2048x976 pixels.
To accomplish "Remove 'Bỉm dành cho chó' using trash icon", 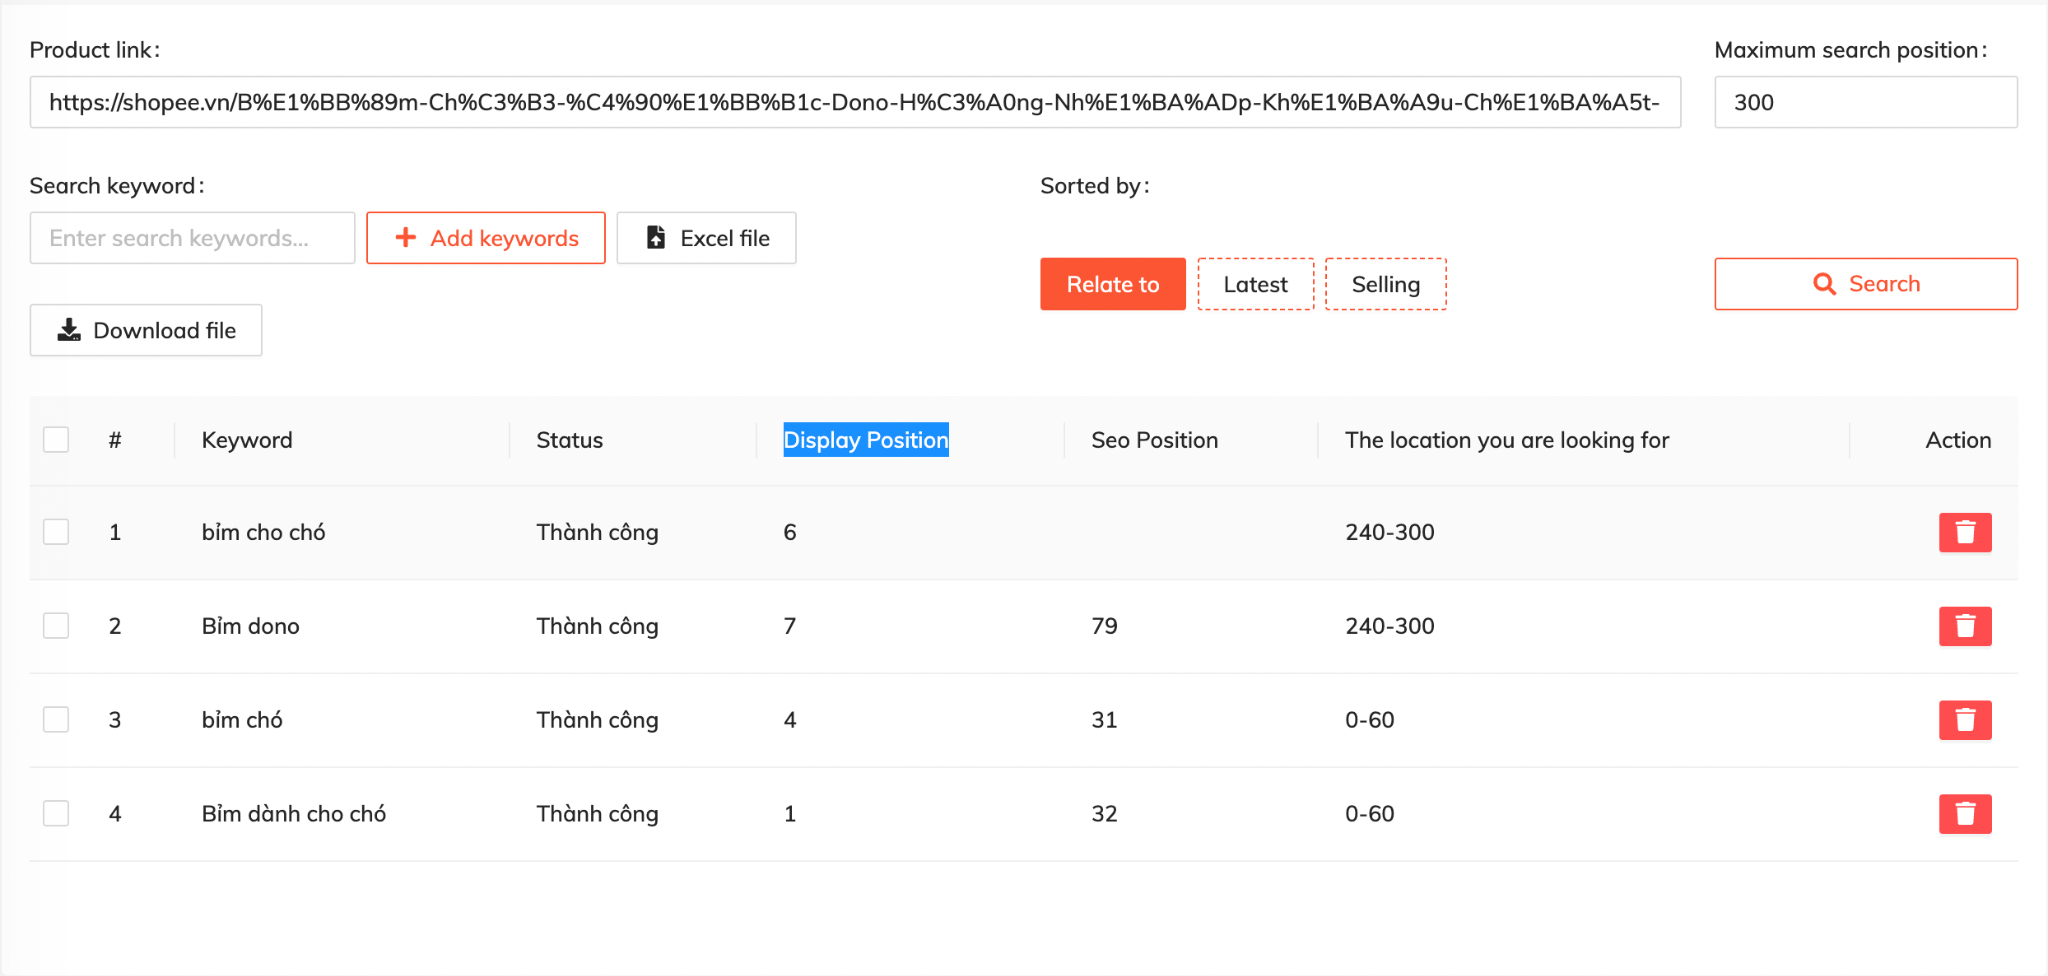I will 1964,814.
